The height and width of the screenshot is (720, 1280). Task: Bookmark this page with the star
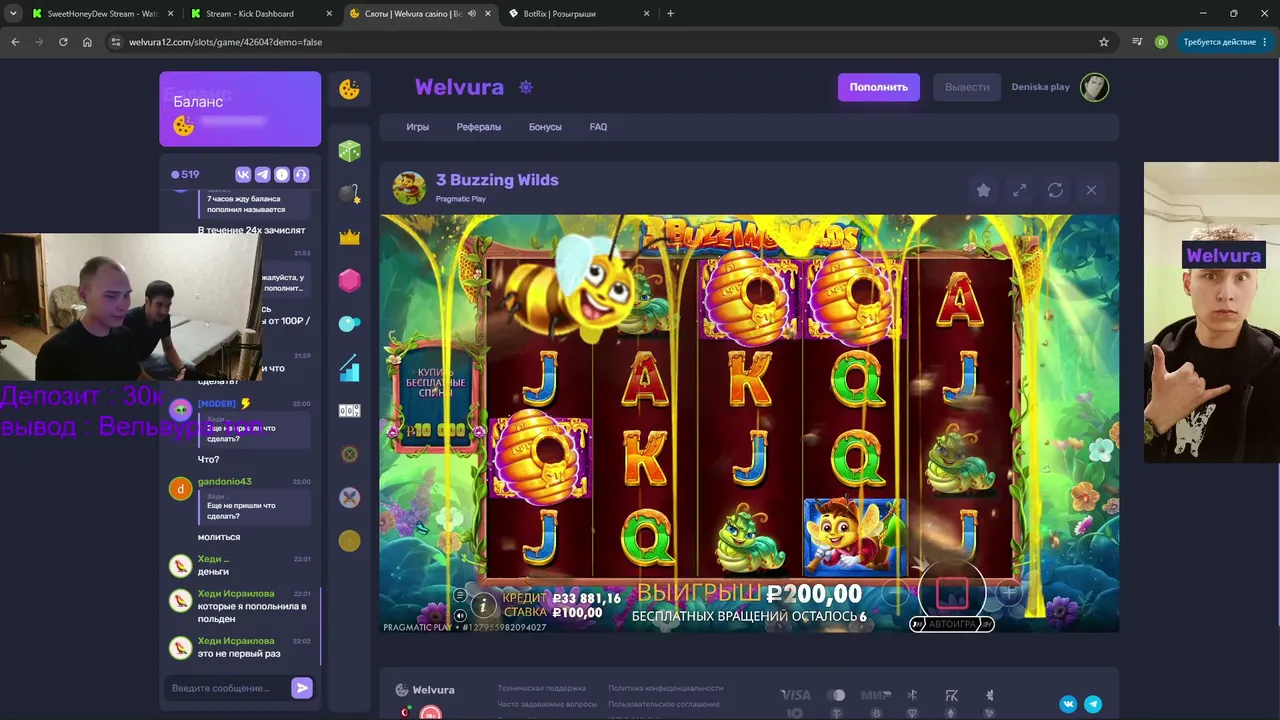click(x=1104, y=42)
